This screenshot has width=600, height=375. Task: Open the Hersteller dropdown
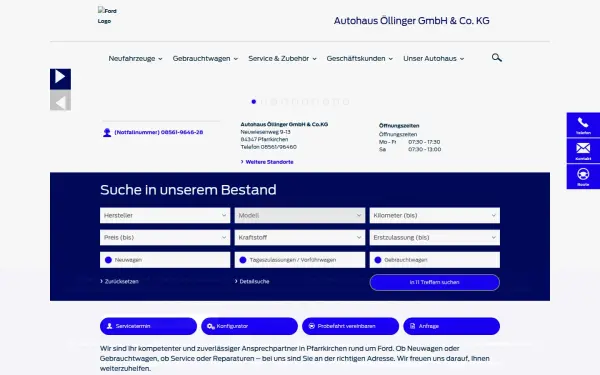click(165, 215)
